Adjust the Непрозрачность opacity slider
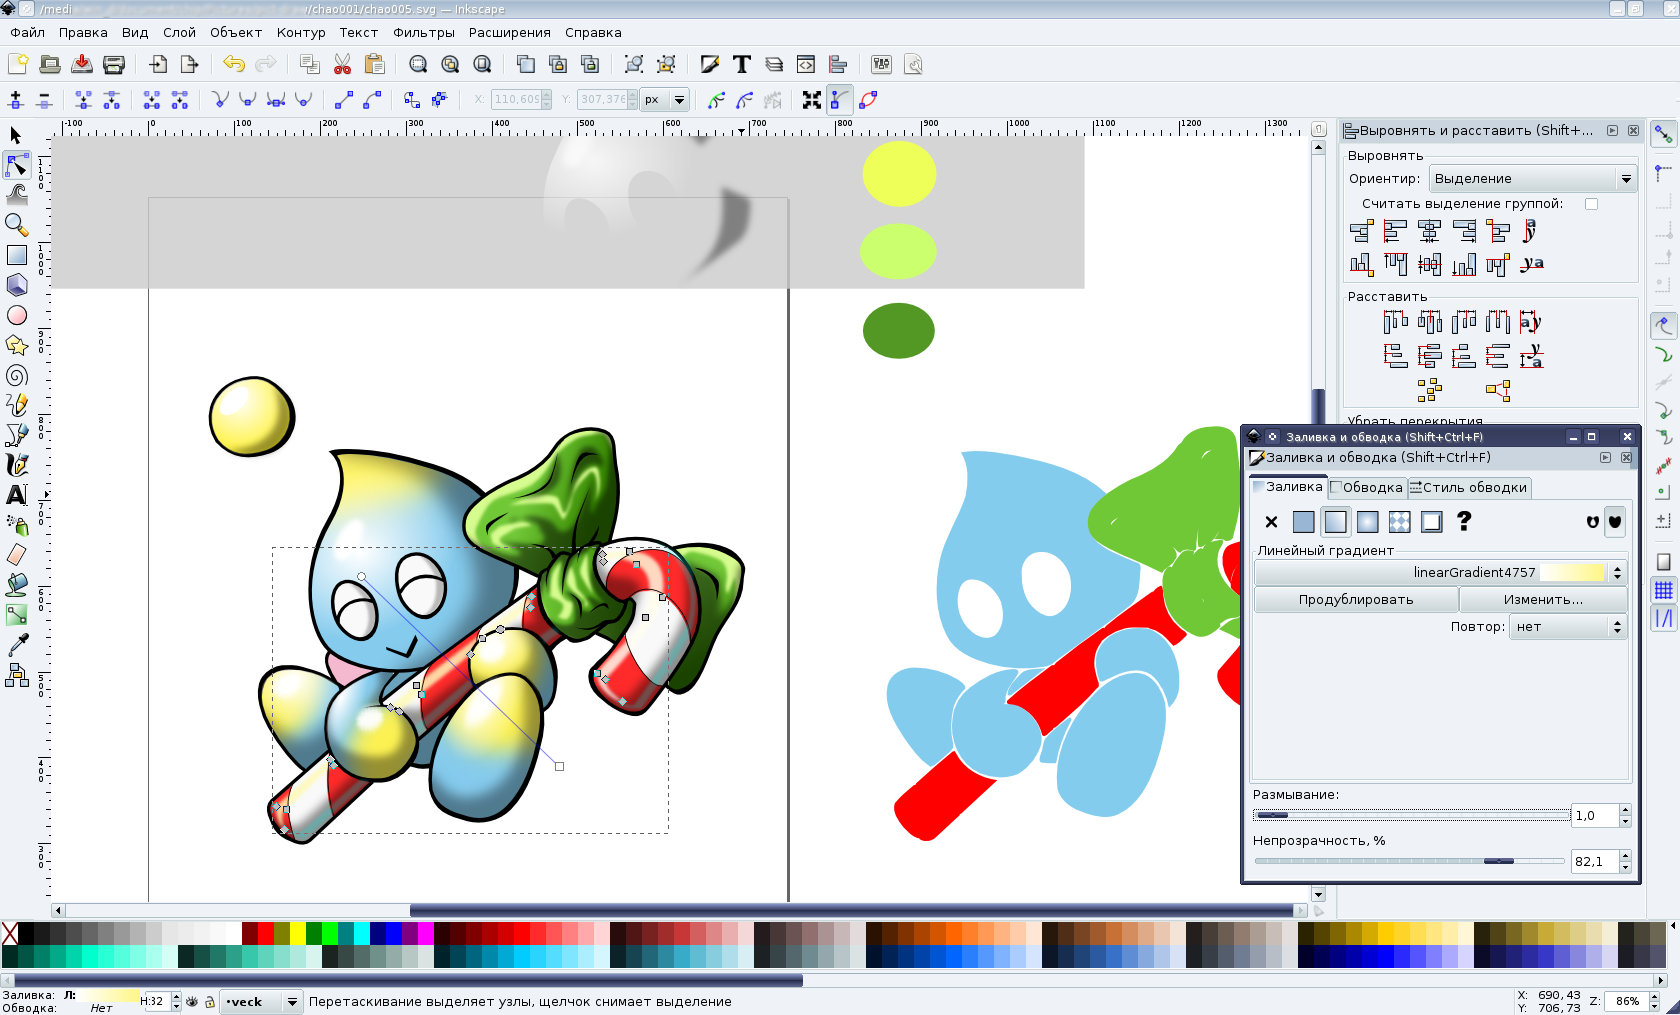1680x1015 pixels. click(1409, 861)
